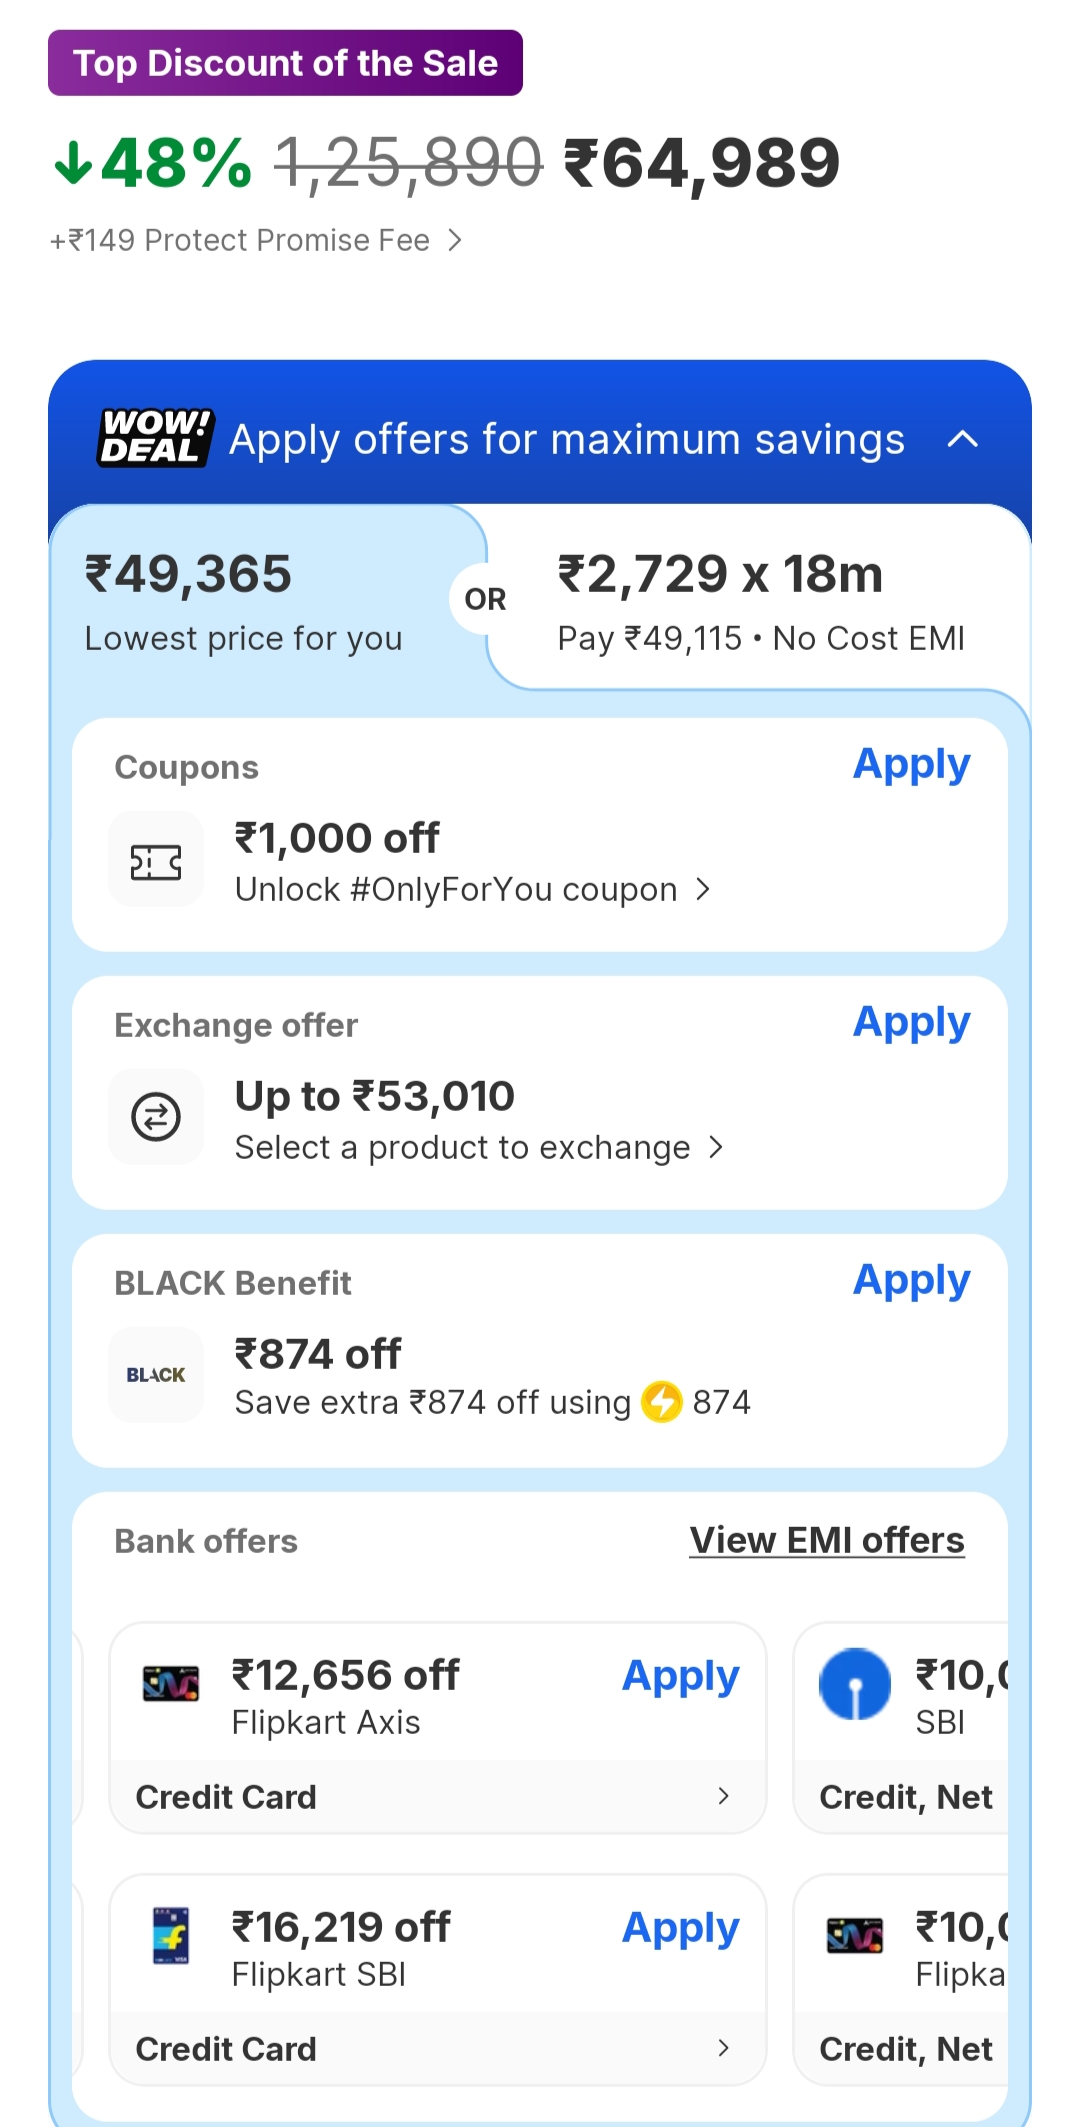The height and width of the screenshot is (2127, 1080).
Task: Apply the ₹12,656 Flipkart Axis offer
Action: click(x=680, y=1676)
